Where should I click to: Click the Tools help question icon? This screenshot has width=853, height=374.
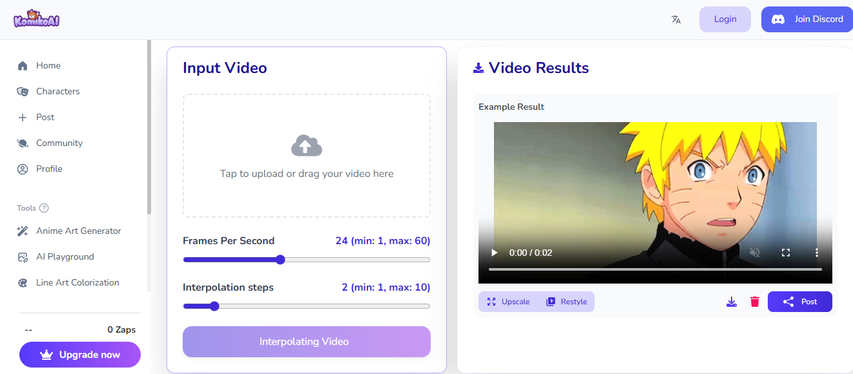(44, 208)
